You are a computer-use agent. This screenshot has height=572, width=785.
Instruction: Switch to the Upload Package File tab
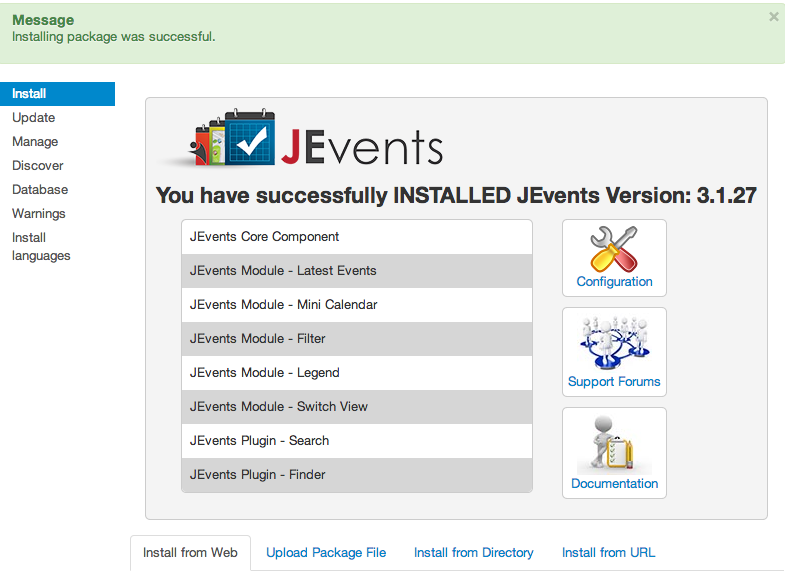click(326, 552)
